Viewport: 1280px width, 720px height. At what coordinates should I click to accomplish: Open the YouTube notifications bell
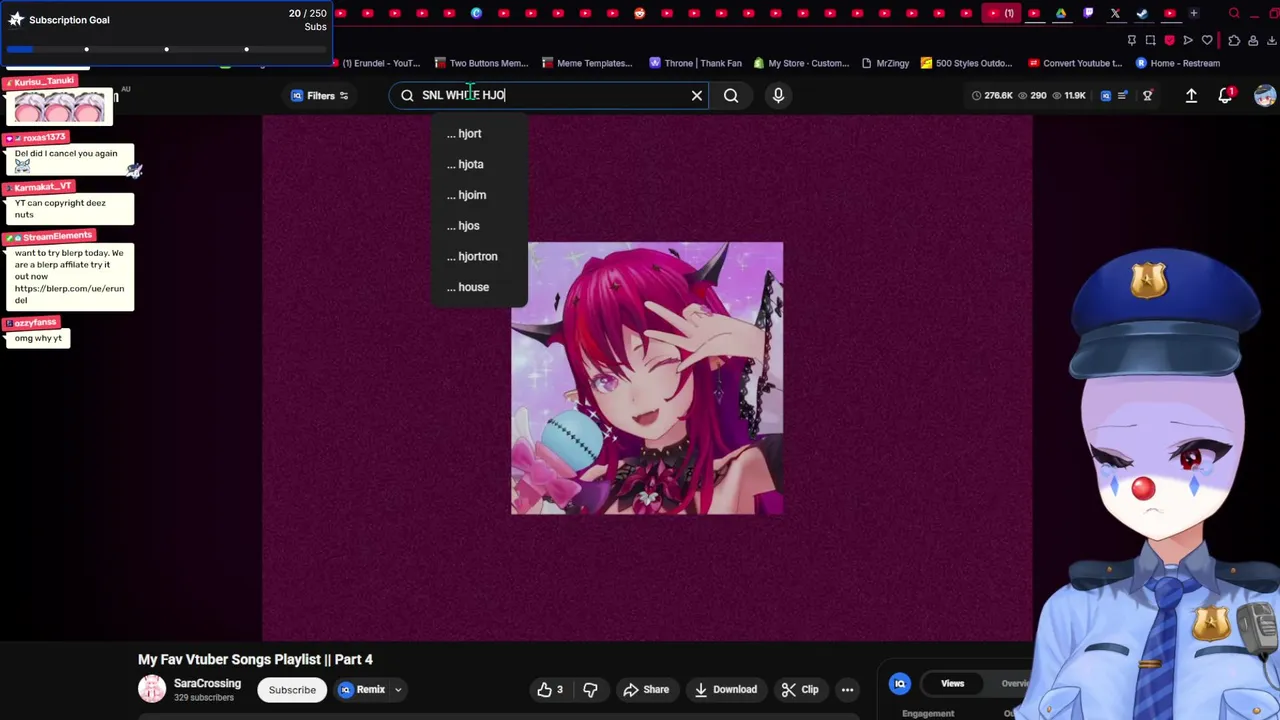coord(1226,95)
